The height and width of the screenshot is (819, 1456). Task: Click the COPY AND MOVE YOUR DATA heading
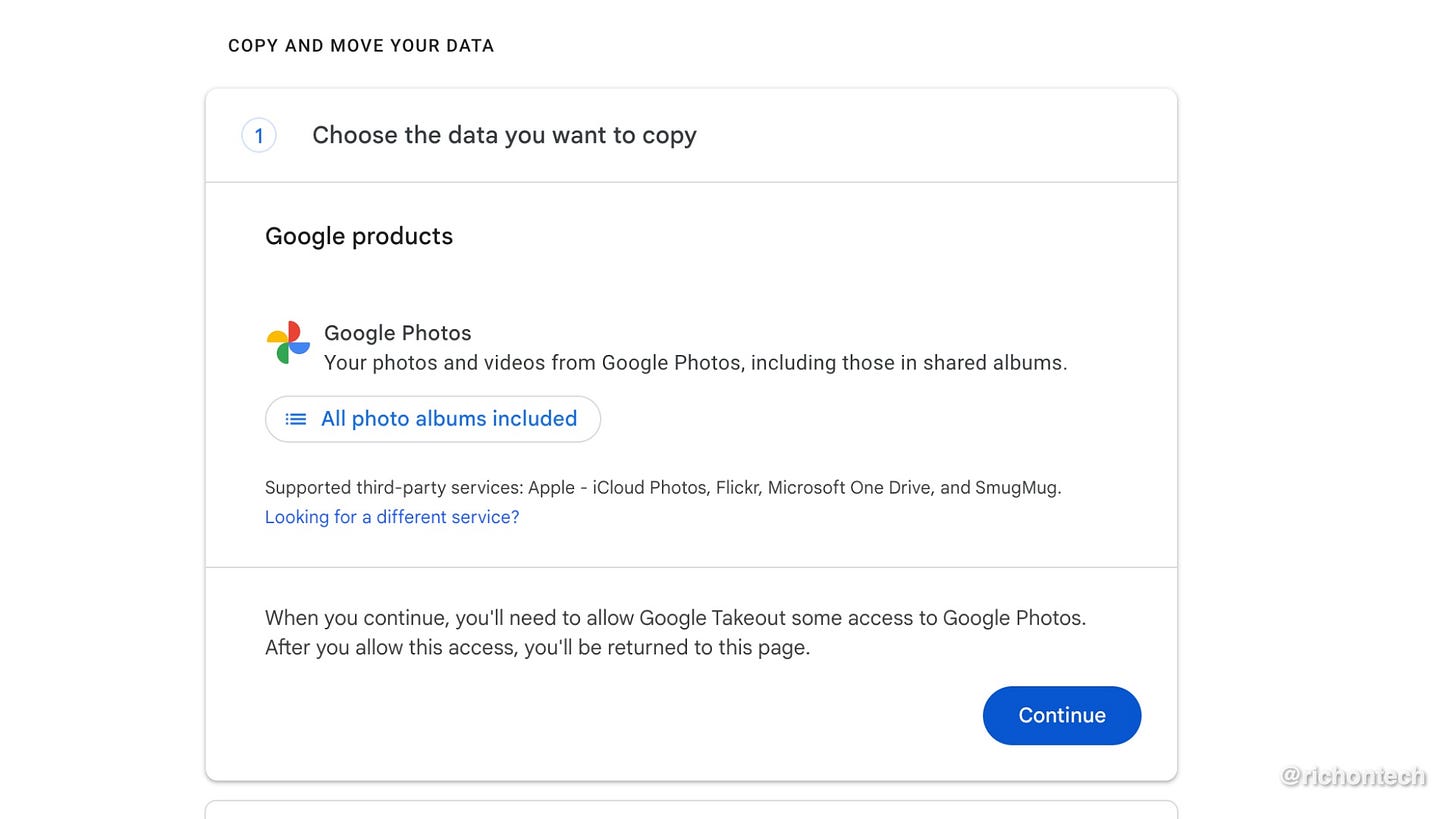click(361, 46)
